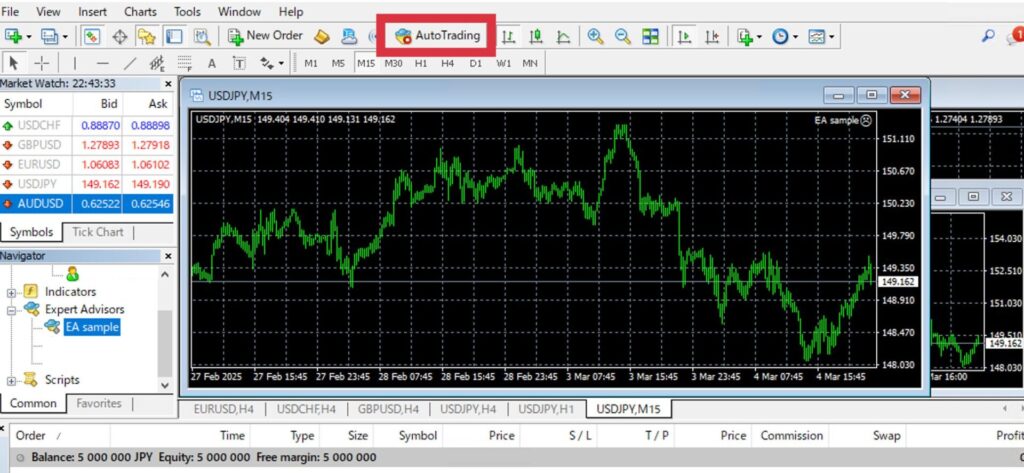Select the Text 'A' drawing tool
Screen dimensions: 1024x473
click(x=212, y=63)
